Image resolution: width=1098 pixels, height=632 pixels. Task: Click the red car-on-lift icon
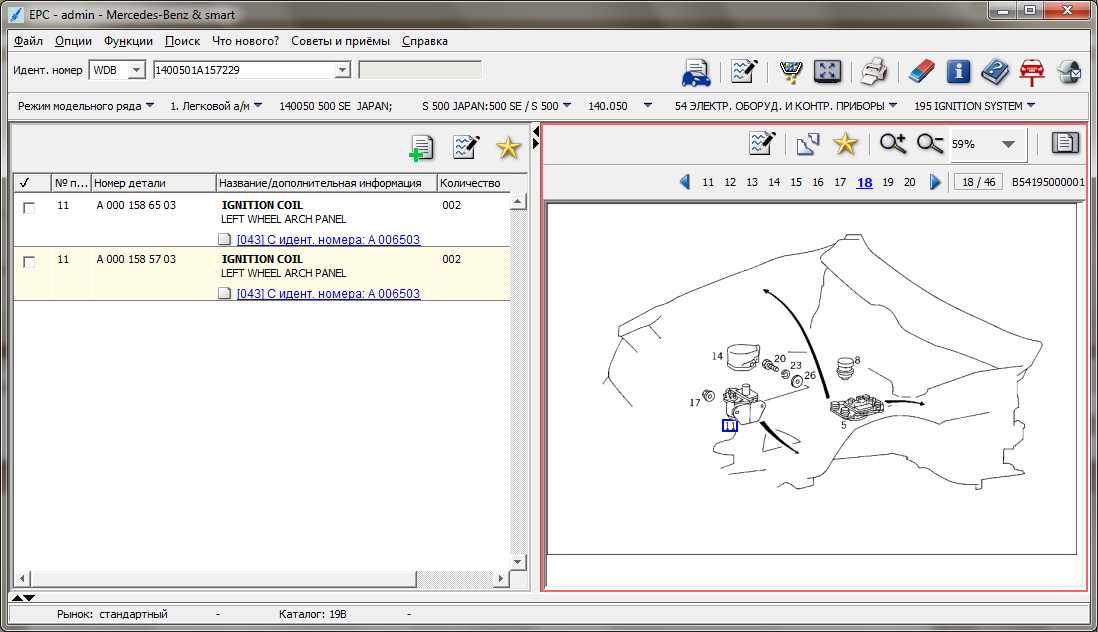(1031, 71)
